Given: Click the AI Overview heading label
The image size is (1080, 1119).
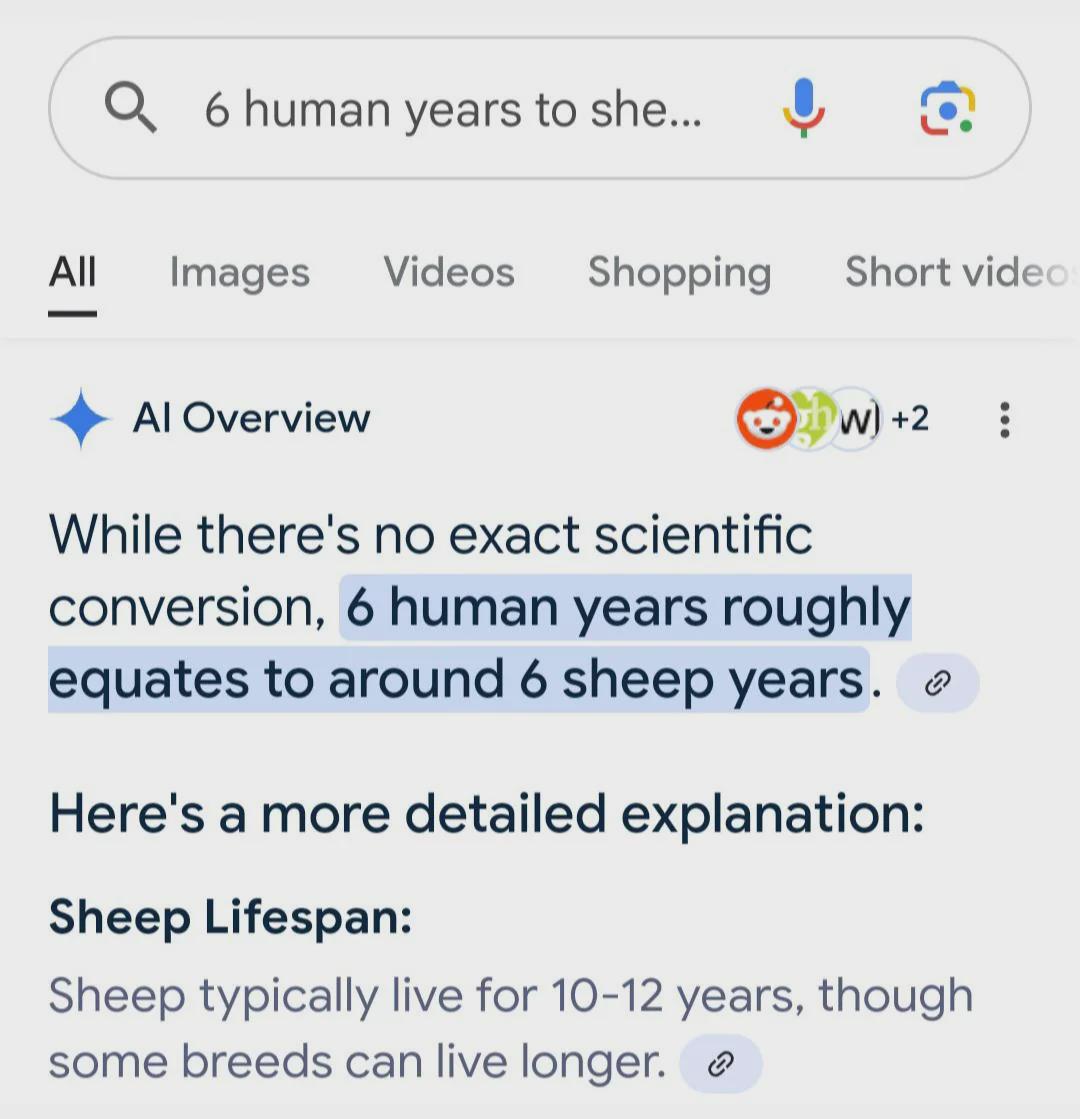Looking at the screenshot, I should click(251, 418).
